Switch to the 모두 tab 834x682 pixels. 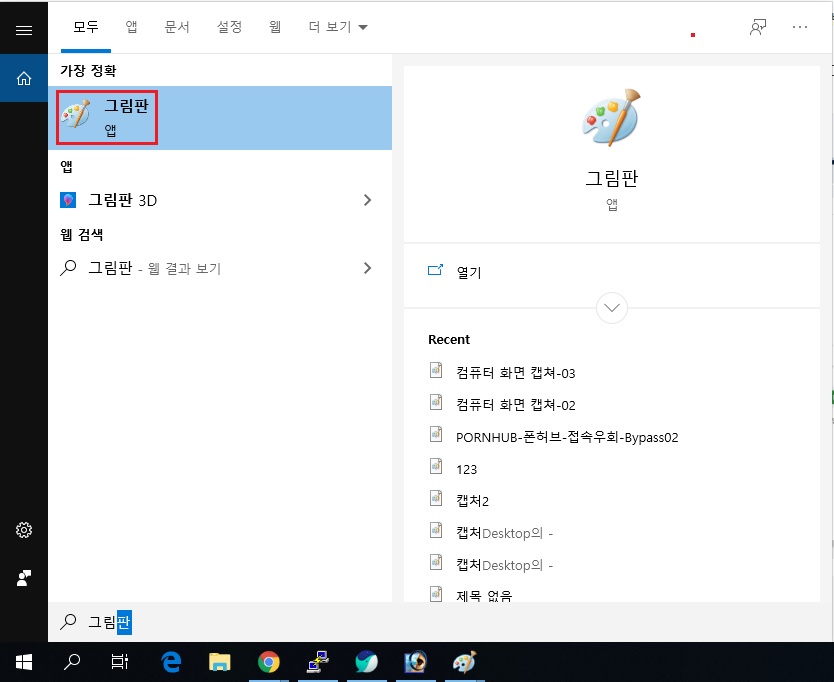click(86, 27)
